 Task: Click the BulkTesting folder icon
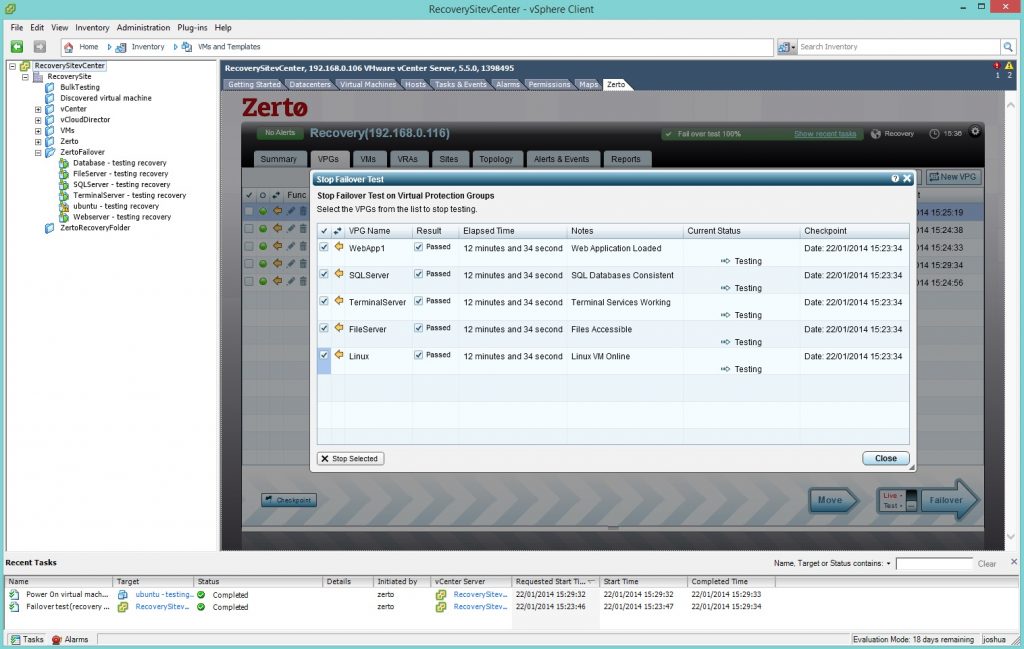point(50,87)
